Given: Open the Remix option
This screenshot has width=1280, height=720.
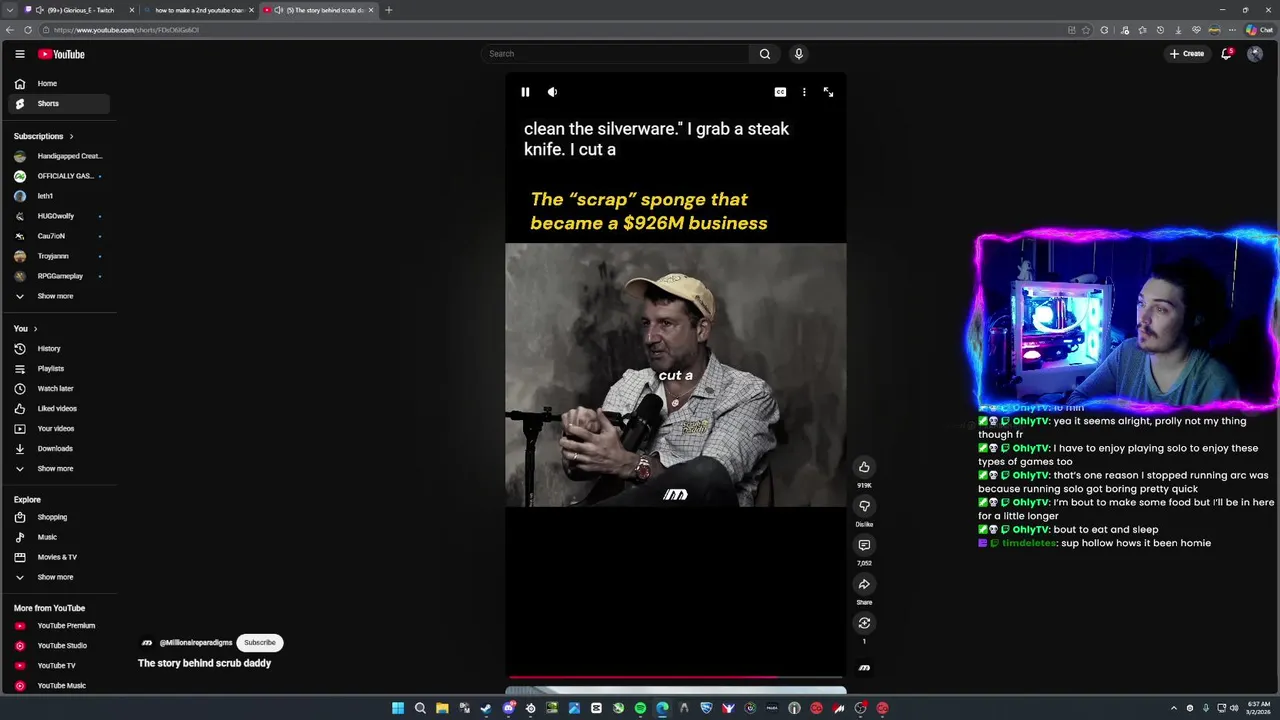Looking at the screenshot, I should click(x=864, y=623).
